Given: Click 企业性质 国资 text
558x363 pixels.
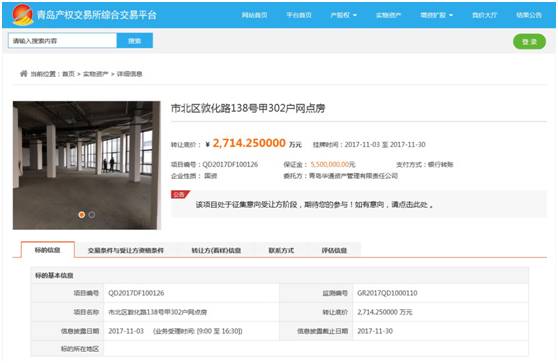Looking at the screenshot, I should coord(194,176).
